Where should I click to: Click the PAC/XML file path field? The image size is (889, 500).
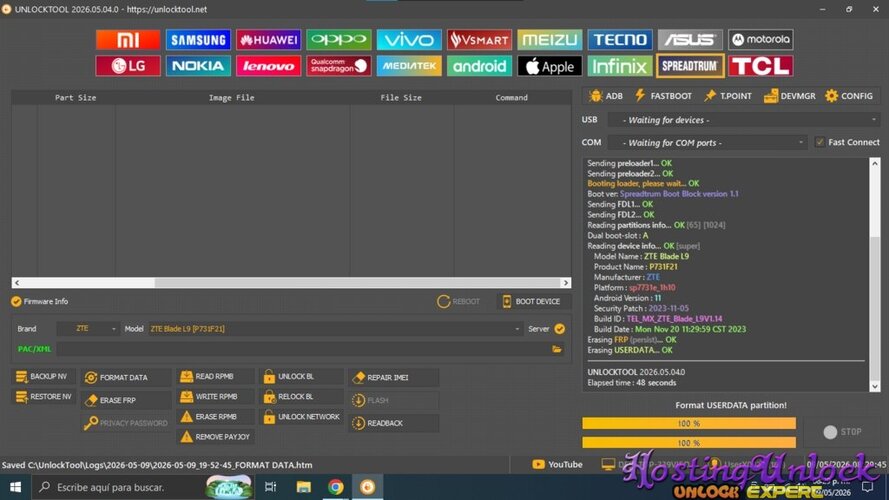pyautogui.click(x=303, y=349)
